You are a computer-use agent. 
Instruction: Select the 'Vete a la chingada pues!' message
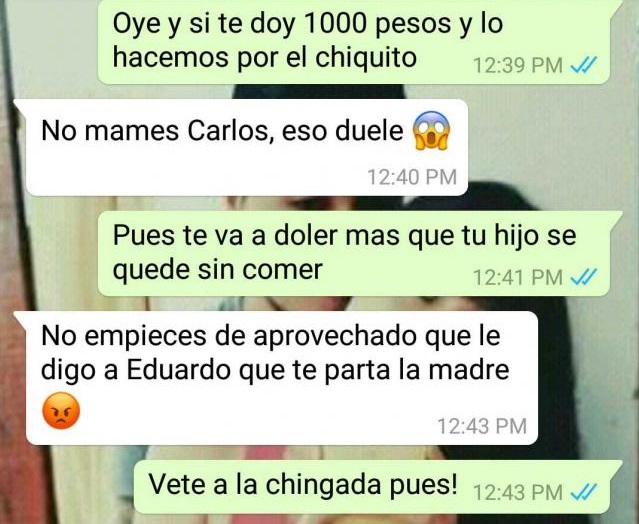click(x=378, y=487)
